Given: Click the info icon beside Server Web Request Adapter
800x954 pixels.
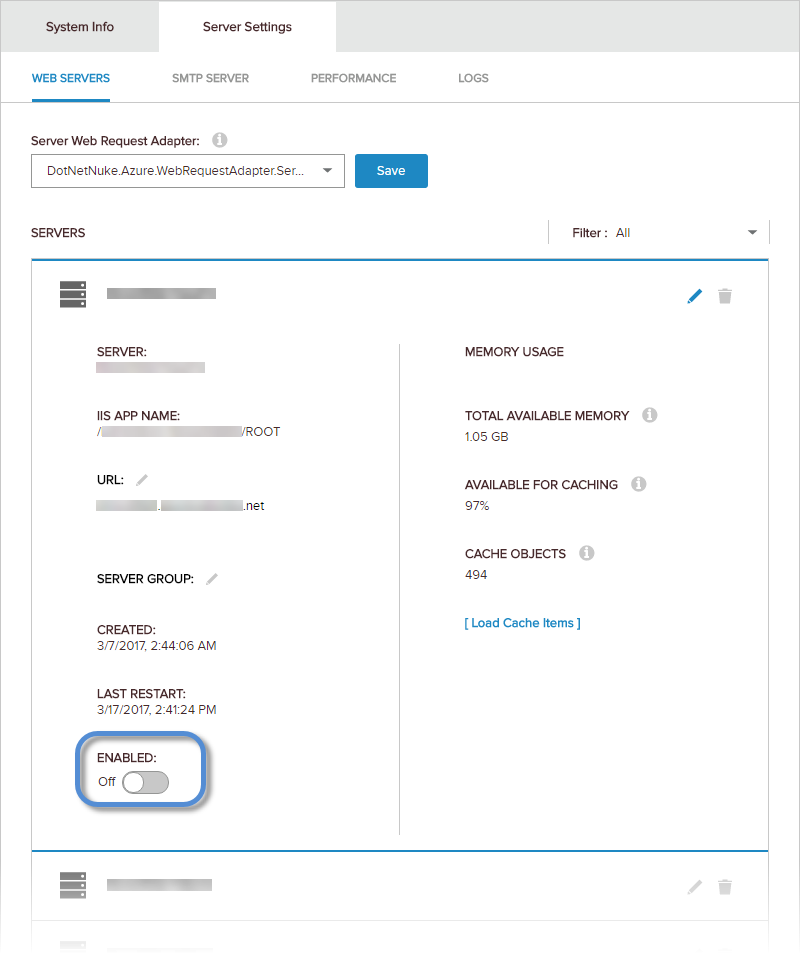Looking at the screenshot, I should (220, 140).
